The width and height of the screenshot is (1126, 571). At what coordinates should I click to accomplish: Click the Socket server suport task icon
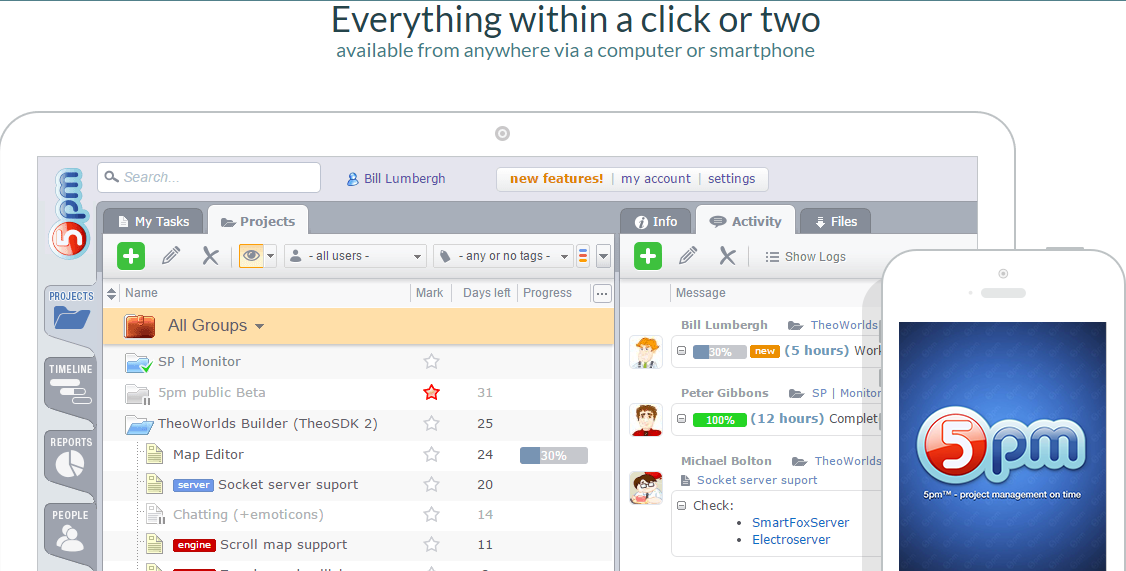[154, 484]
